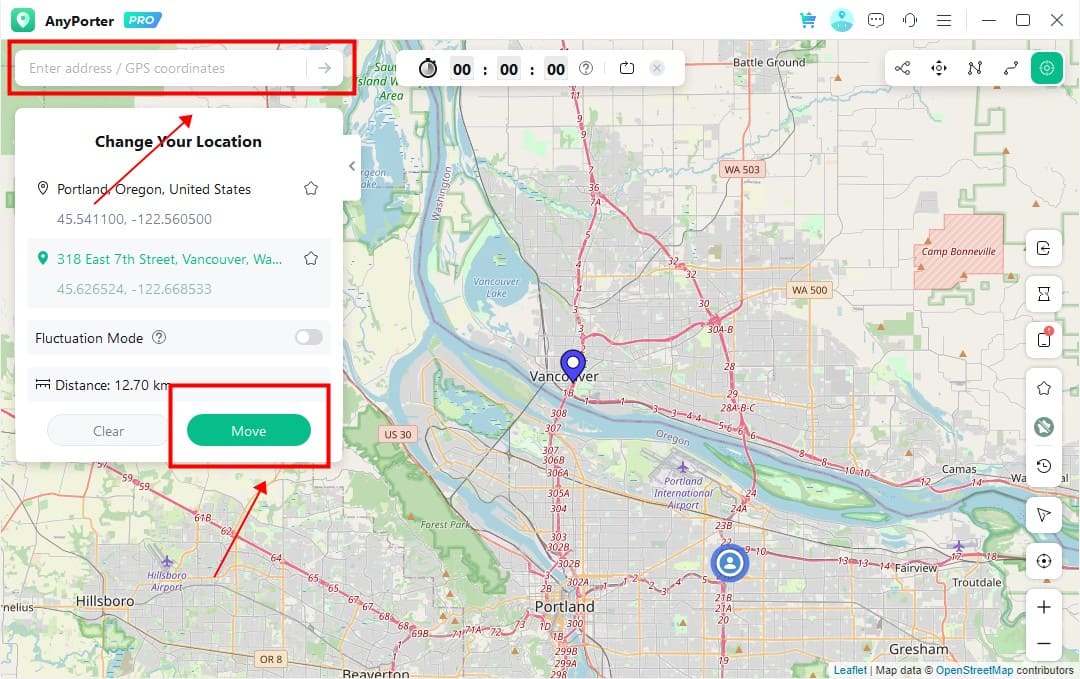Click the hourglass cooldown sidebar icon

1043,294
